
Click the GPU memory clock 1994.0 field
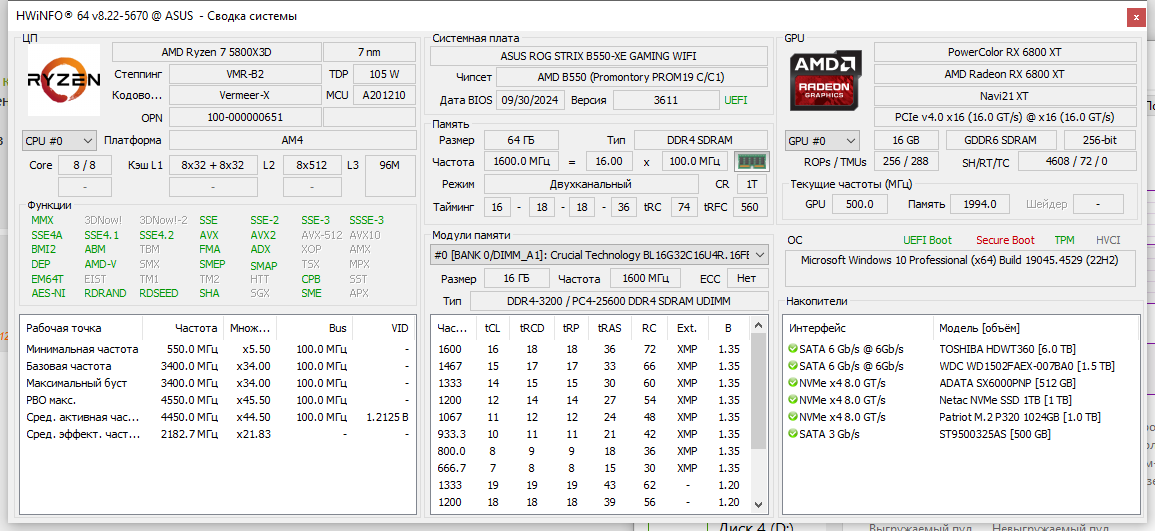(x=980, y=204)
